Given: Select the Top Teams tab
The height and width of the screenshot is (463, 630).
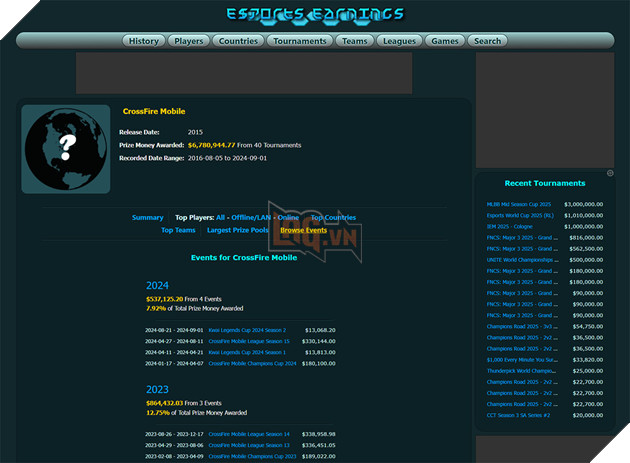Looking at the screenshot, I should [178, 230].
